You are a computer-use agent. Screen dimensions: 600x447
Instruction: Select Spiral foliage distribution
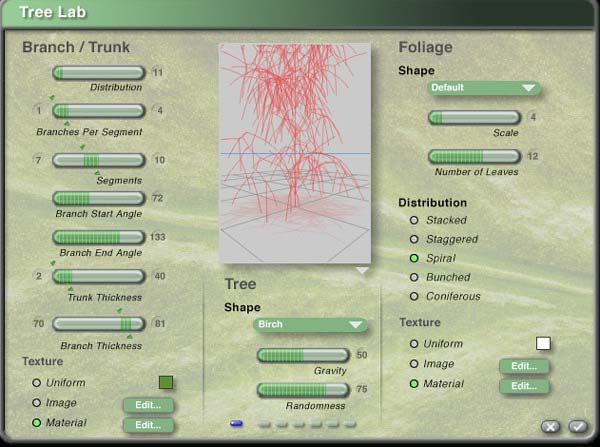(x=414, y=258)
